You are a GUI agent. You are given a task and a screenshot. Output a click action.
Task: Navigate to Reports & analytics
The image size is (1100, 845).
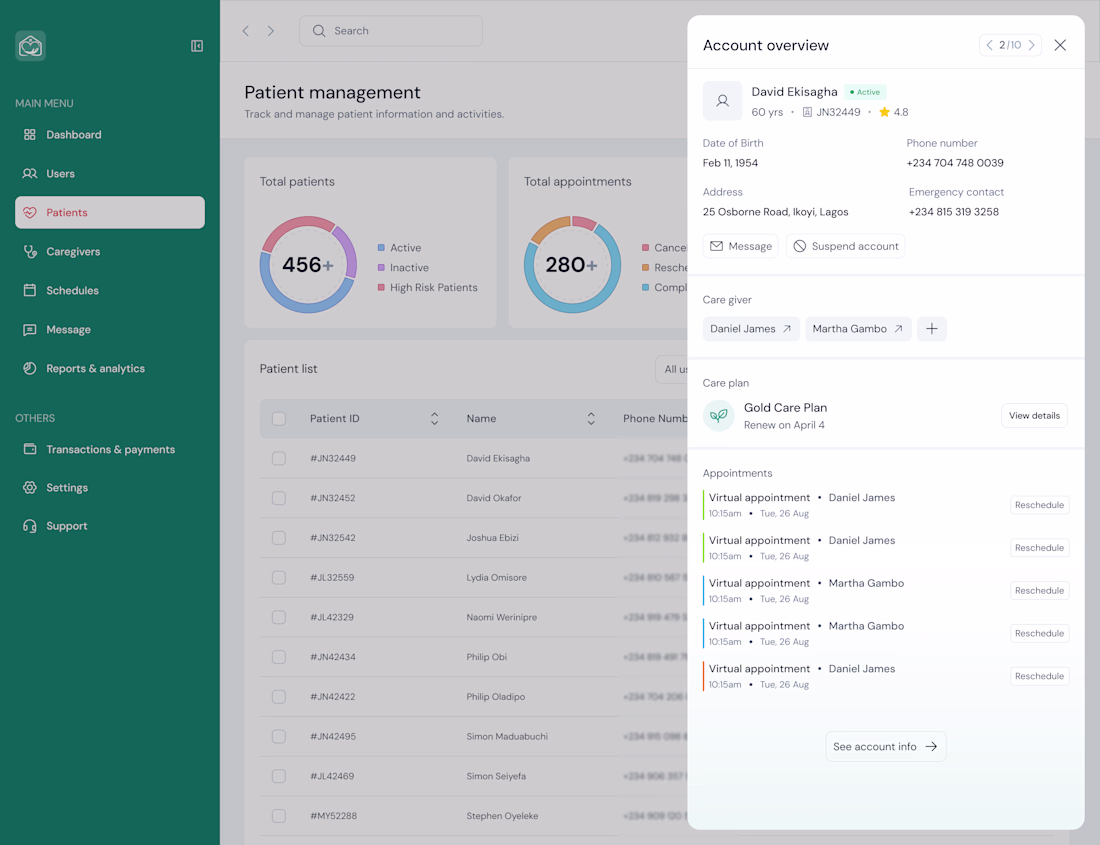[x=95, y=369]
